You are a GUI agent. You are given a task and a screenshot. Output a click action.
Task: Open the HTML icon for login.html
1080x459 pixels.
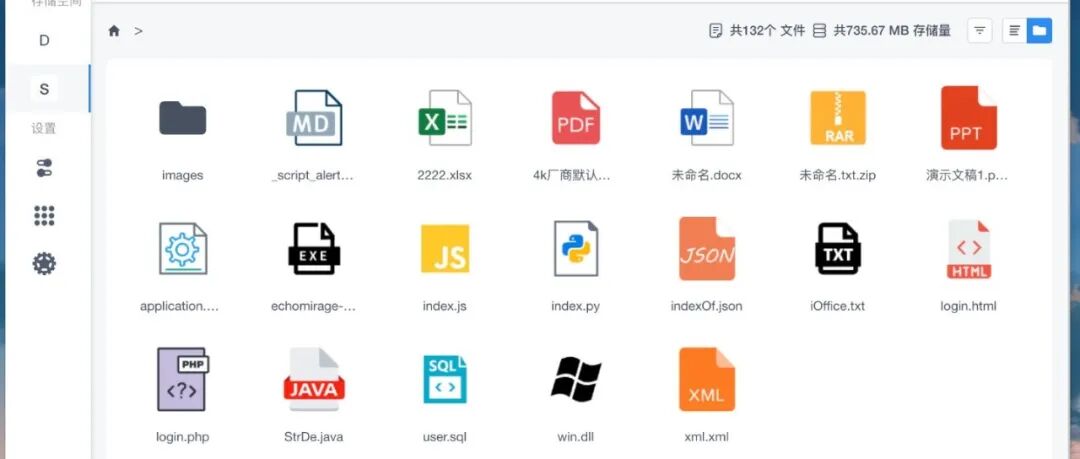click(x=968, y=249)
